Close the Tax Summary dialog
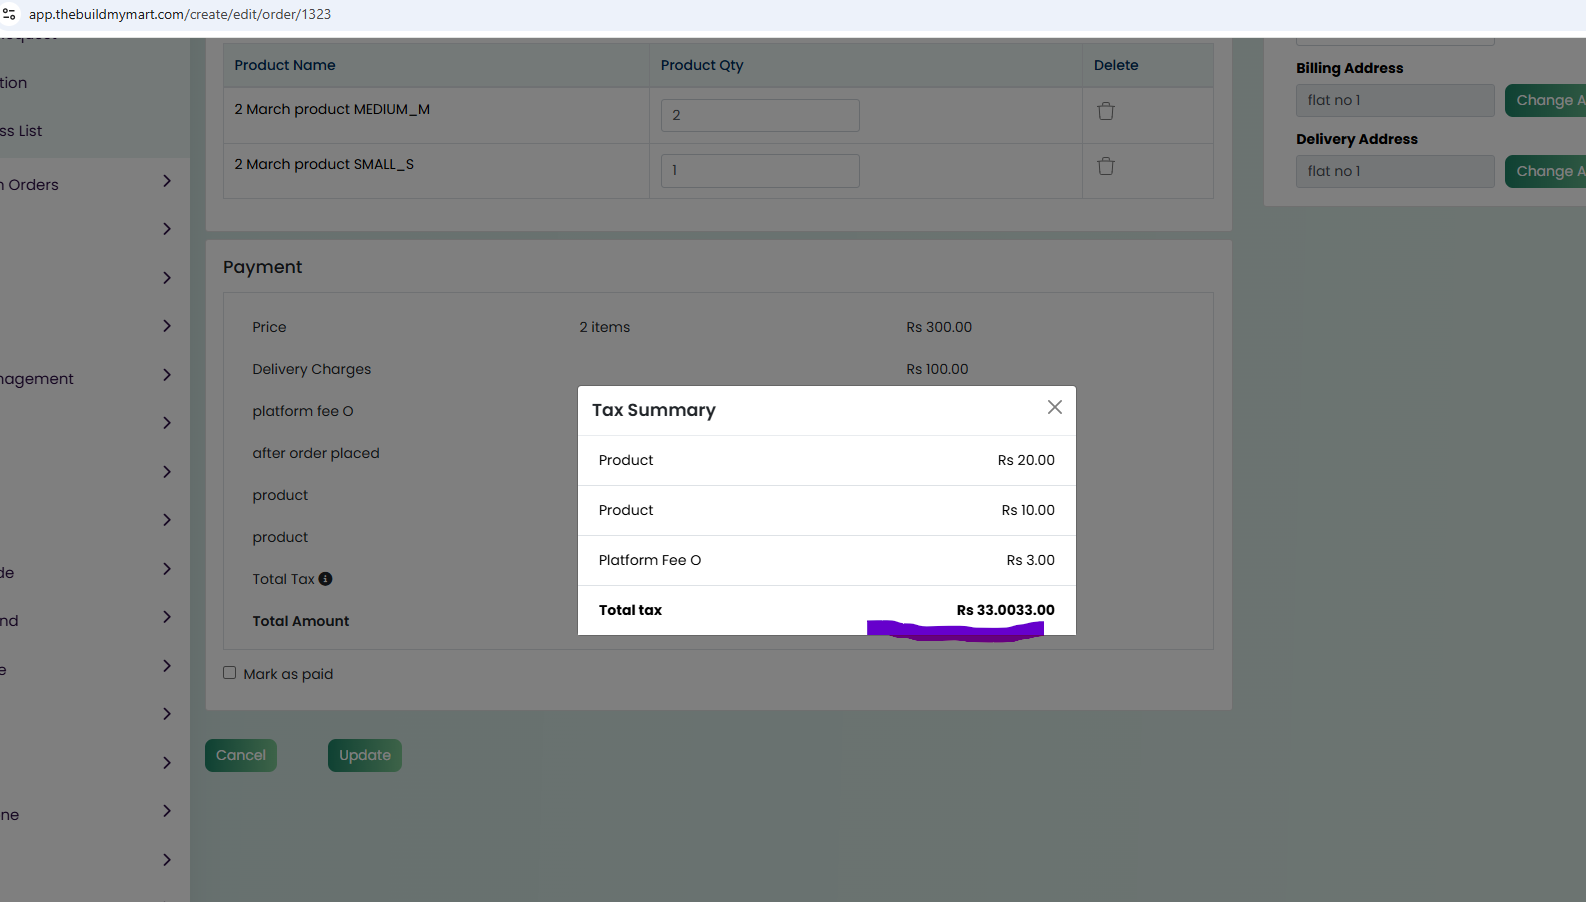Screen dimensions: 1586x902 1054,407
